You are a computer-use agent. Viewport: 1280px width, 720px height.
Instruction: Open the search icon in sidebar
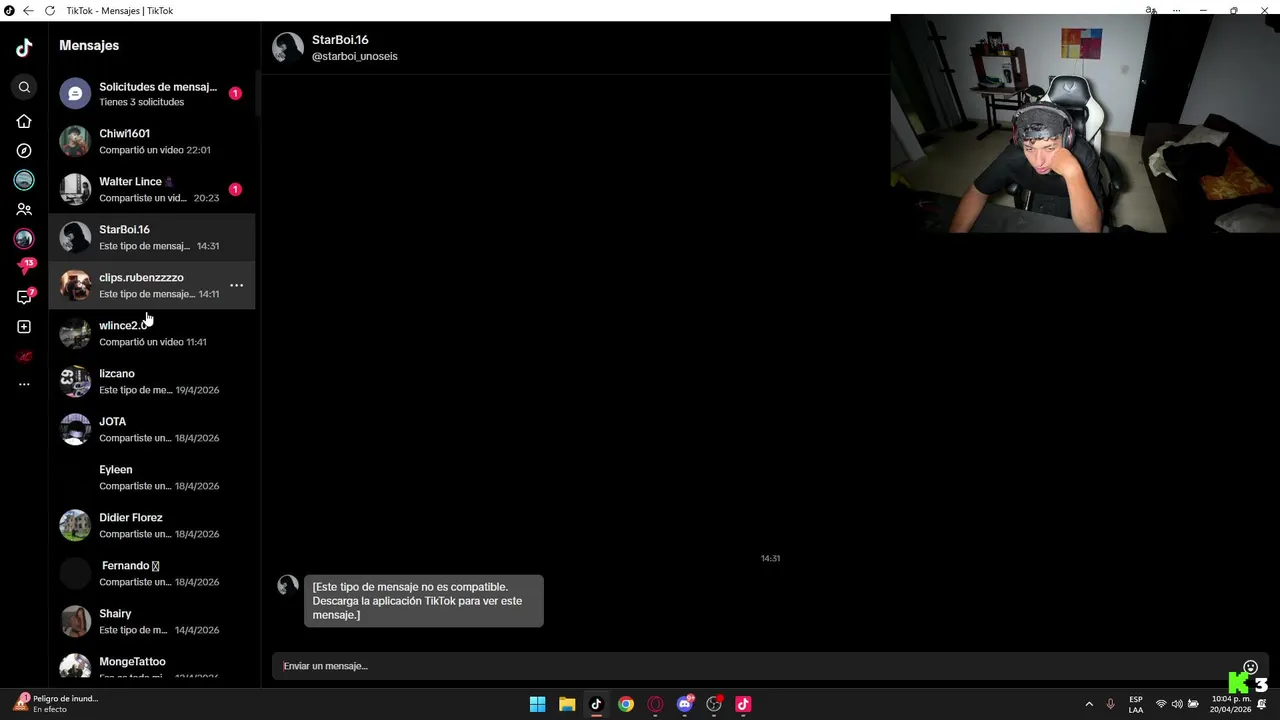pyautogui.click(x=24, y=87)
